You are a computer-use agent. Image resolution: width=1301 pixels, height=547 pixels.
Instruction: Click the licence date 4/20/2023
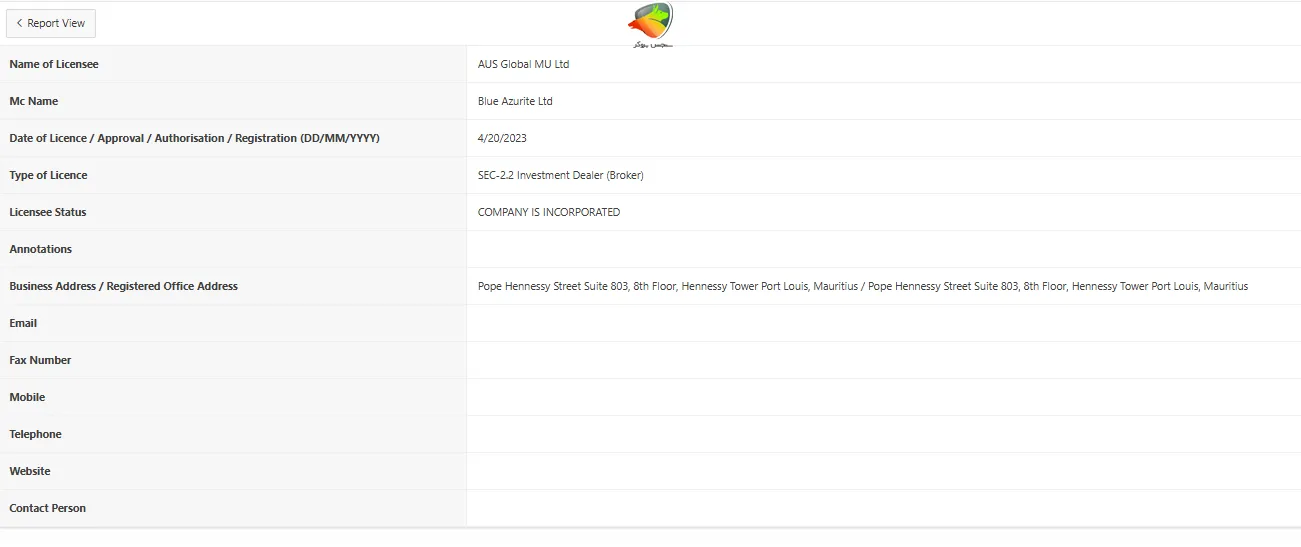tap(502, 138)
